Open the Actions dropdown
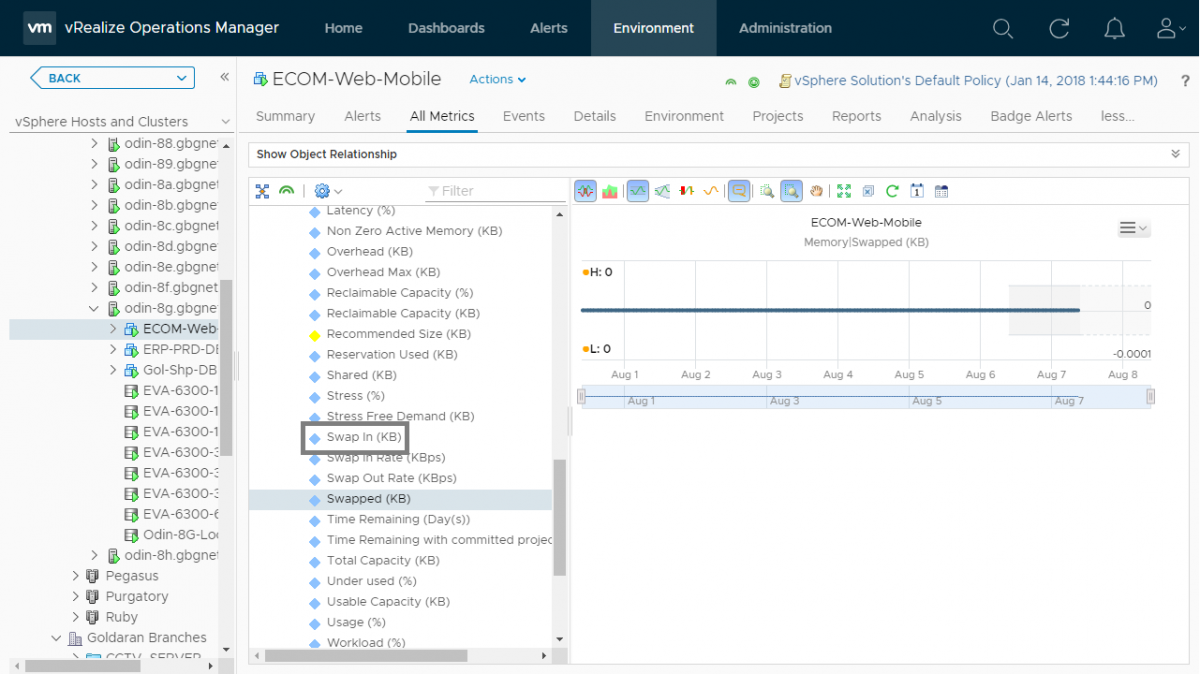Viewport: 1200px width, 674px height. 497,79
